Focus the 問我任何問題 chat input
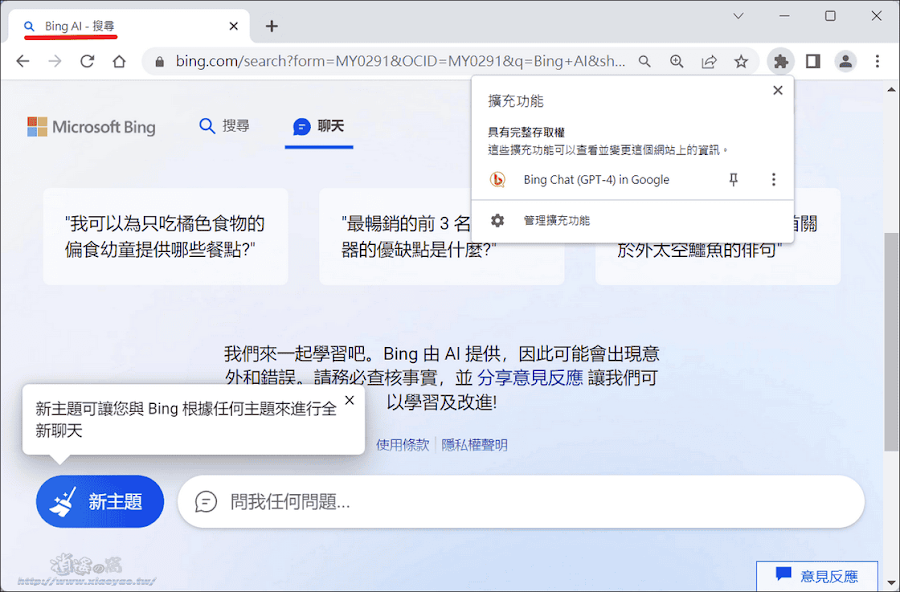The image size is (900, 592). point(521,501)
